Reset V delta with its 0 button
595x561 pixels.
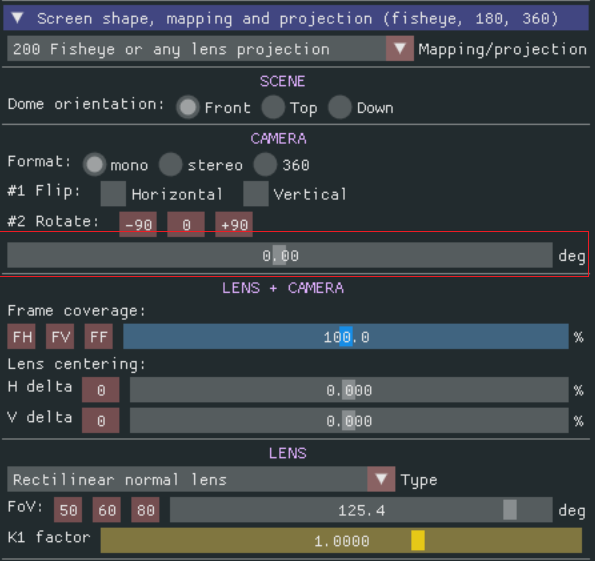coord(101,421)
